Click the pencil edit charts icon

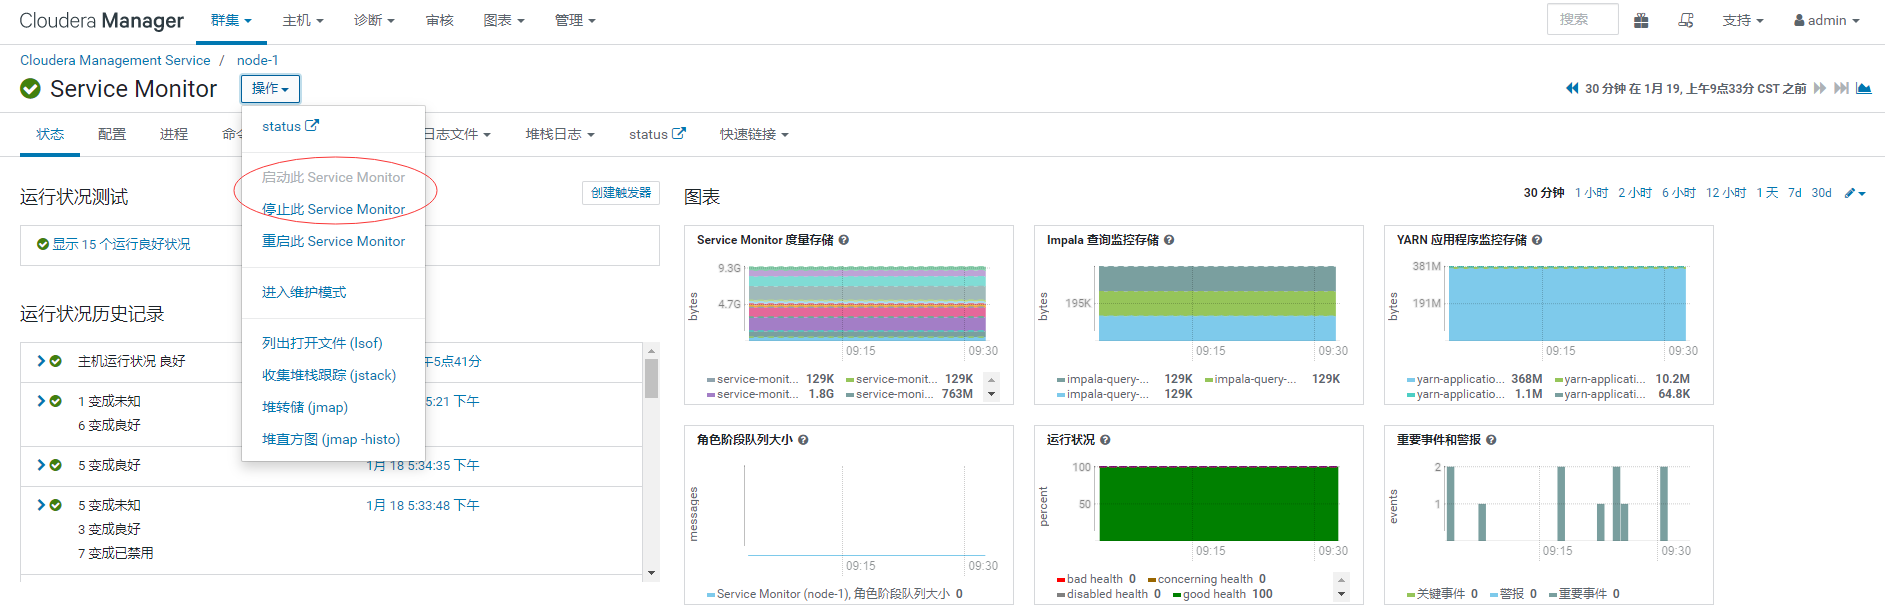1855,193
